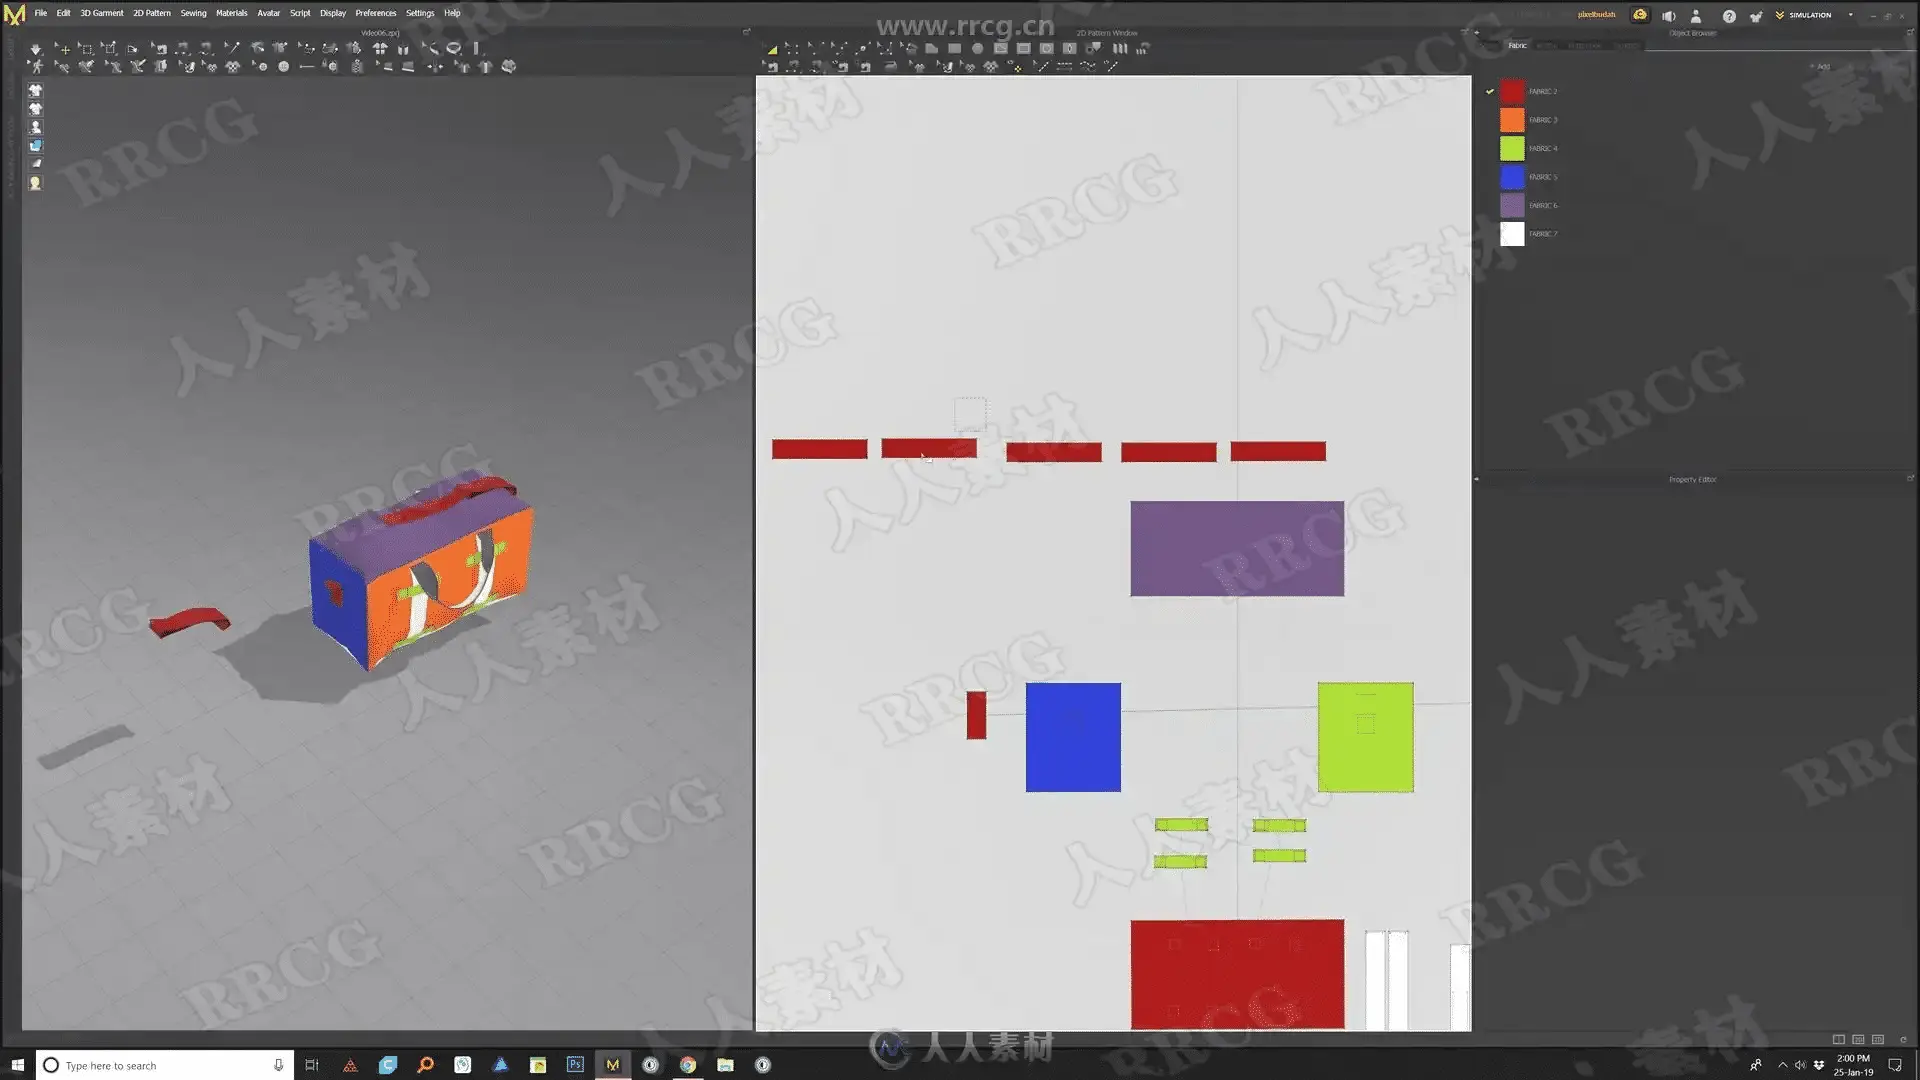Toggle the highlighted blue garment render style icon
The width and height of the screenshot is (1920, 1080).
[x=35, y=146]
